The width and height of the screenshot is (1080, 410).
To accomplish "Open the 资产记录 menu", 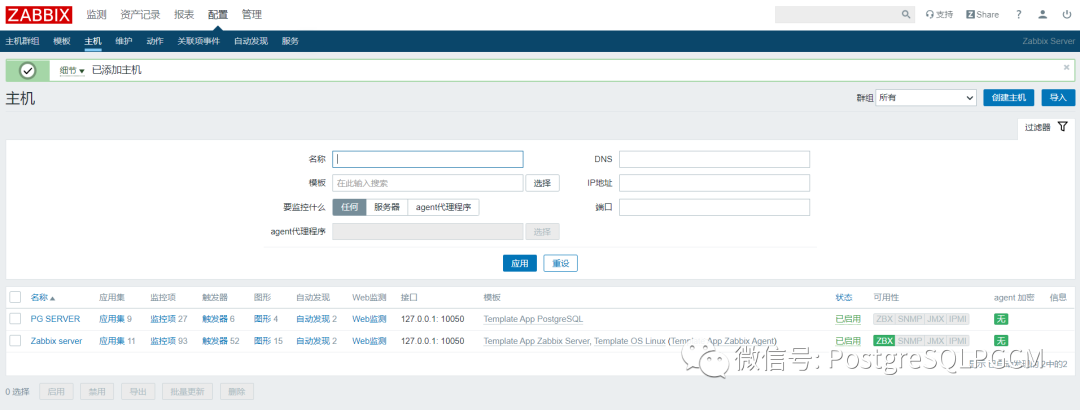I will [140, 14].
